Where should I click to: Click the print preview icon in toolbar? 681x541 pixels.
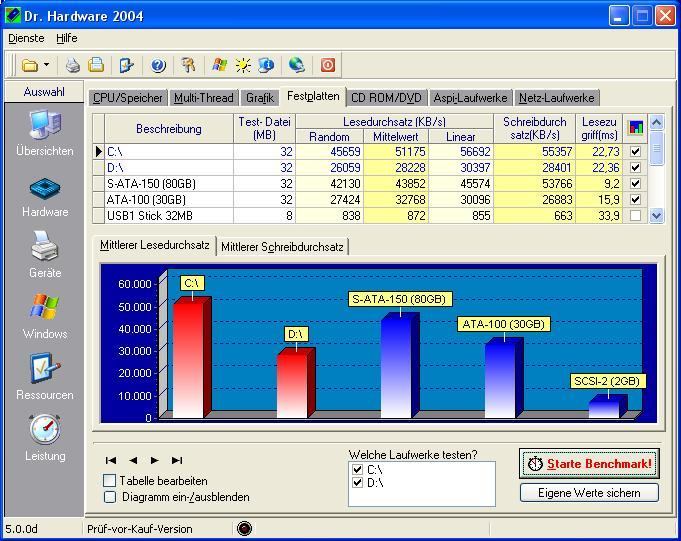[x=96, y=65]
